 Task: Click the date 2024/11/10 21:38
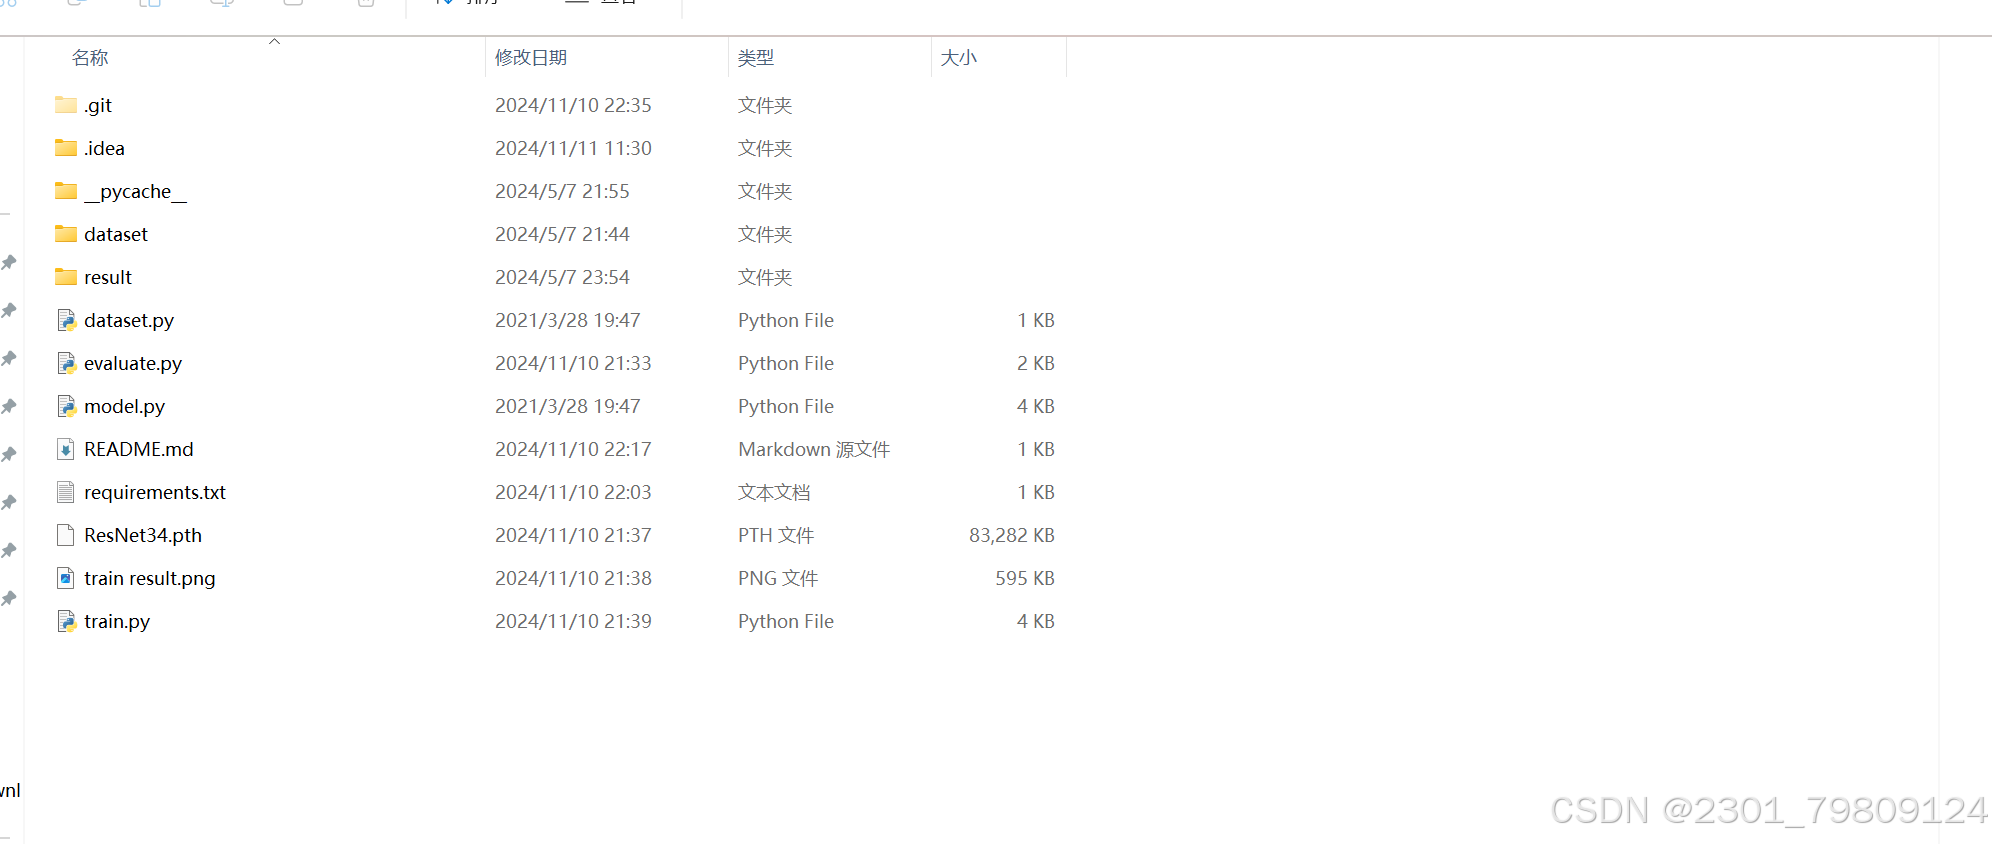(x=573, y=578)
